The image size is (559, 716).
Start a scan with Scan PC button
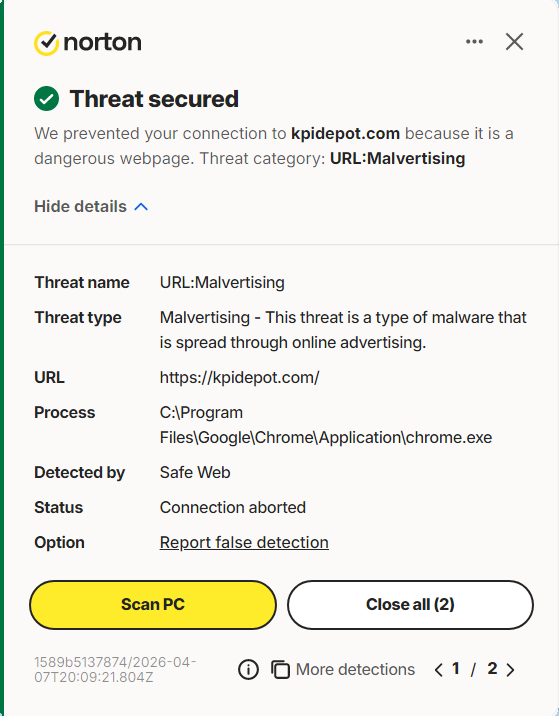[153, 605]
